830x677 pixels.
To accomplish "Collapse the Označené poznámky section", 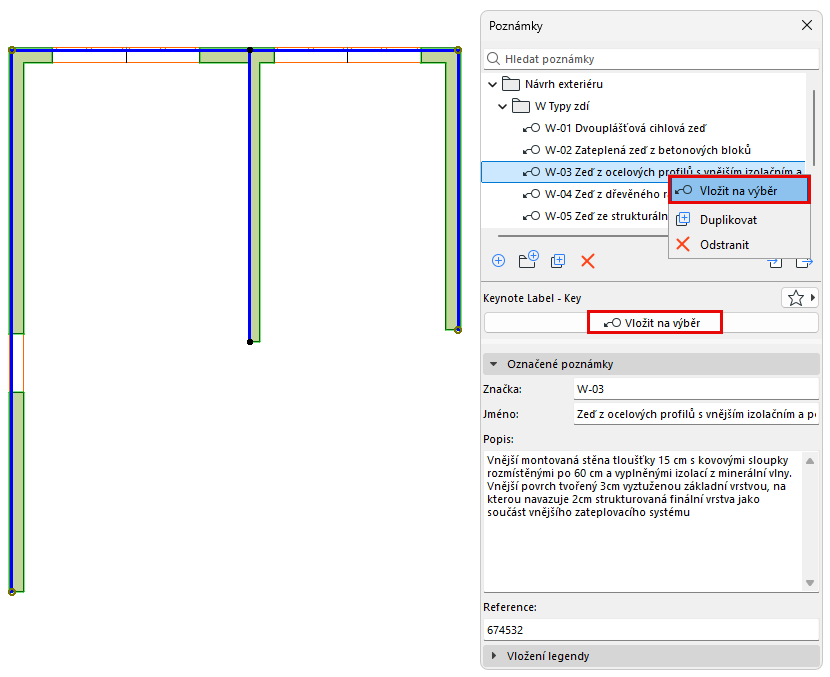I will 493,364.
